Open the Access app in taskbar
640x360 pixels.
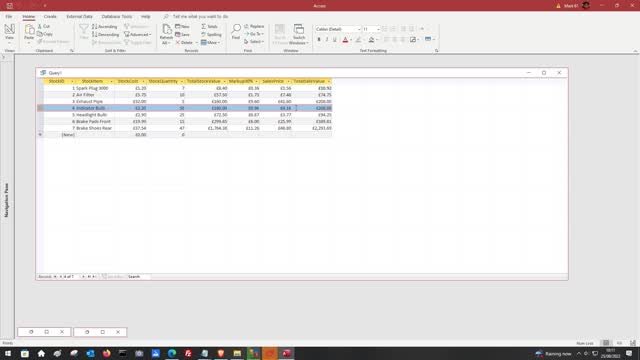click(286, 353)
